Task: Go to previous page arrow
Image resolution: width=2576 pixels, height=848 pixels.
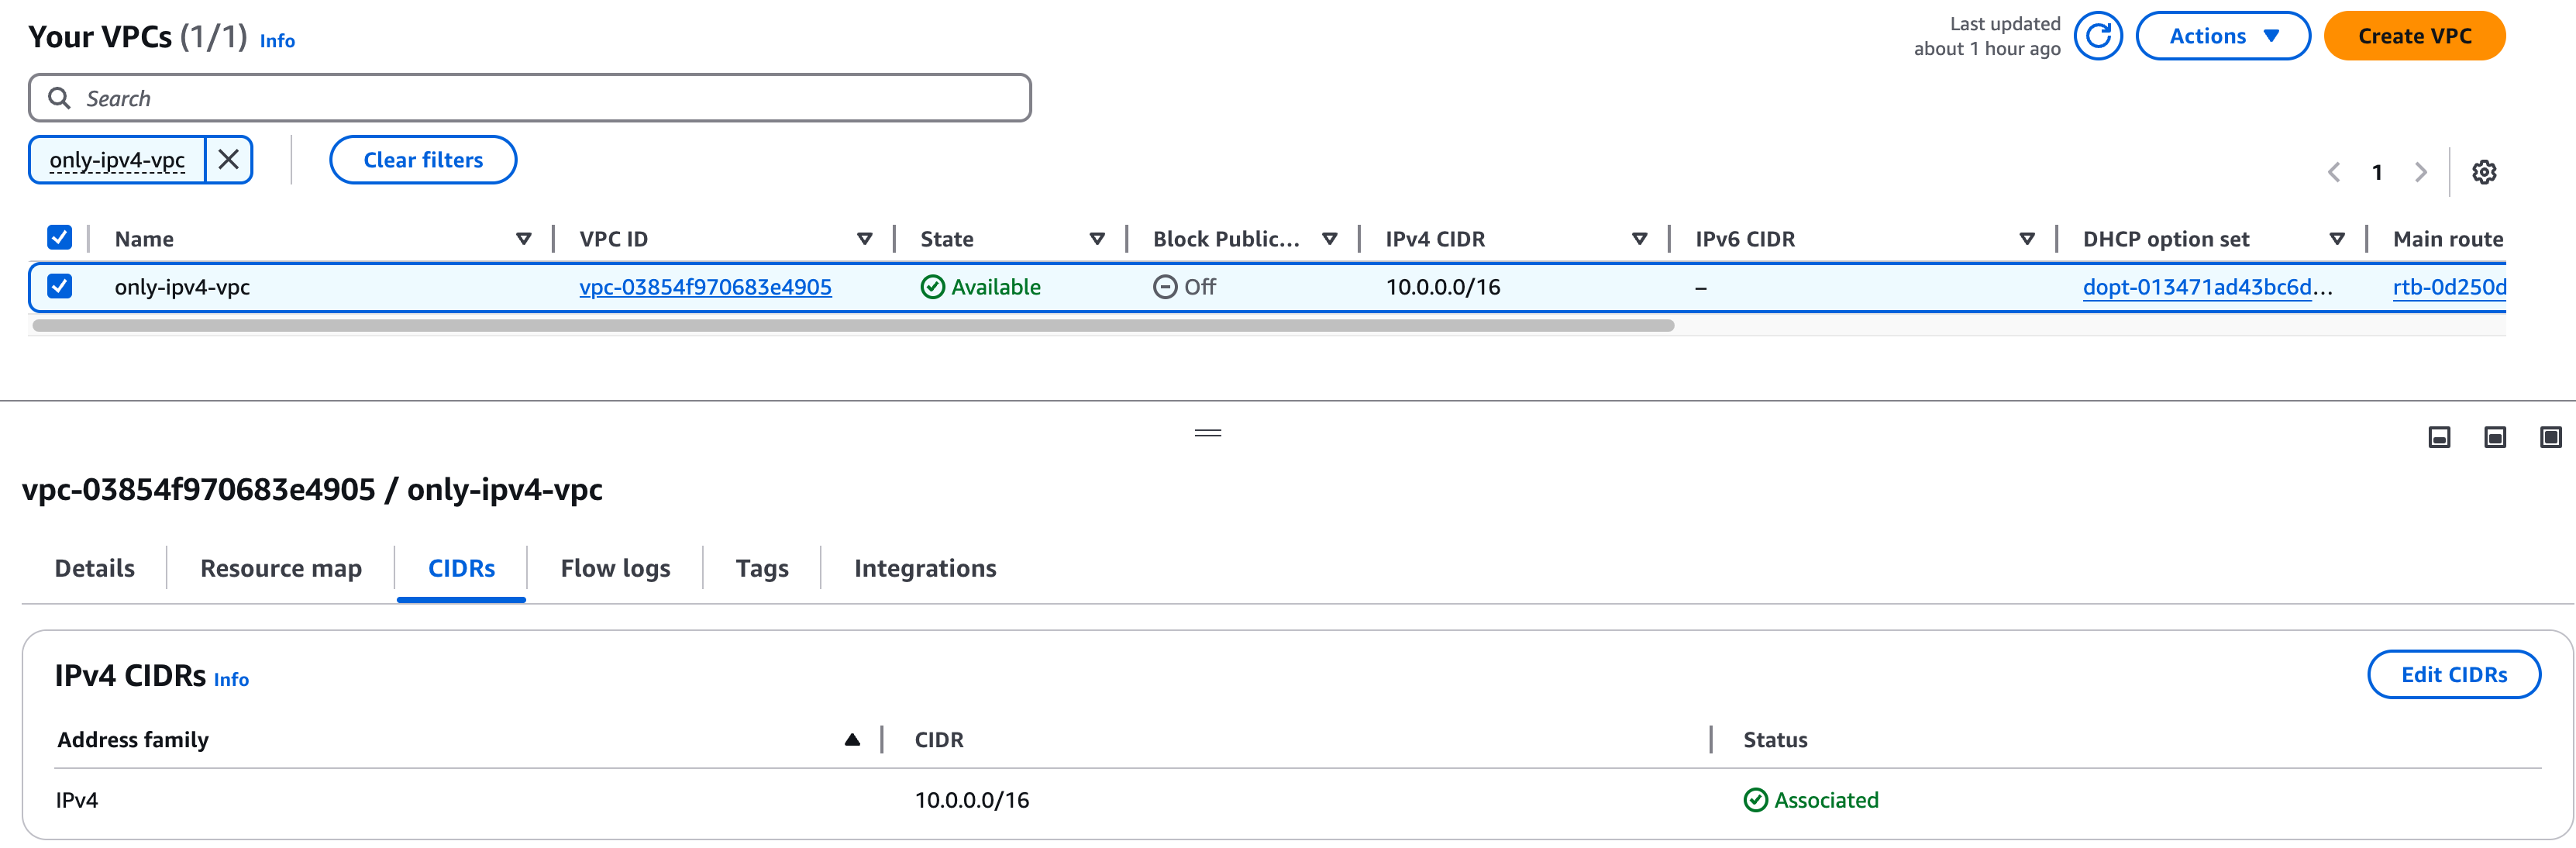Action: pyautogui.click(x=2334, y=172)
